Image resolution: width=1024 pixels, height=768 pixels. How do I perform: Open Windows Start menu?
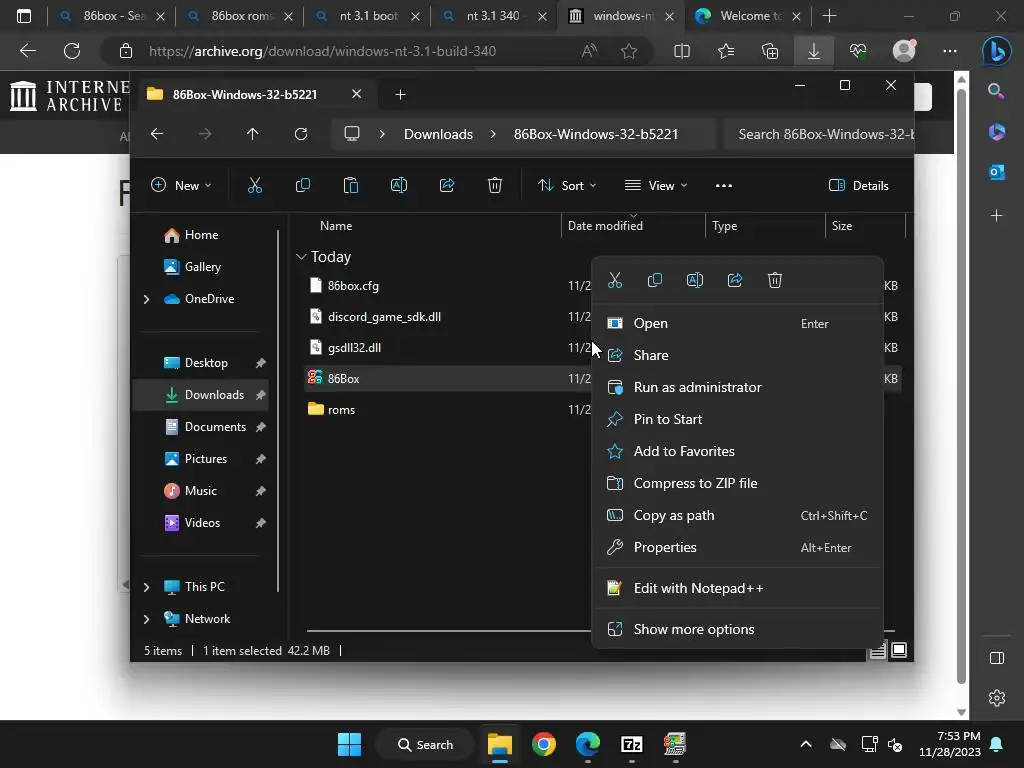click(349, 744)
